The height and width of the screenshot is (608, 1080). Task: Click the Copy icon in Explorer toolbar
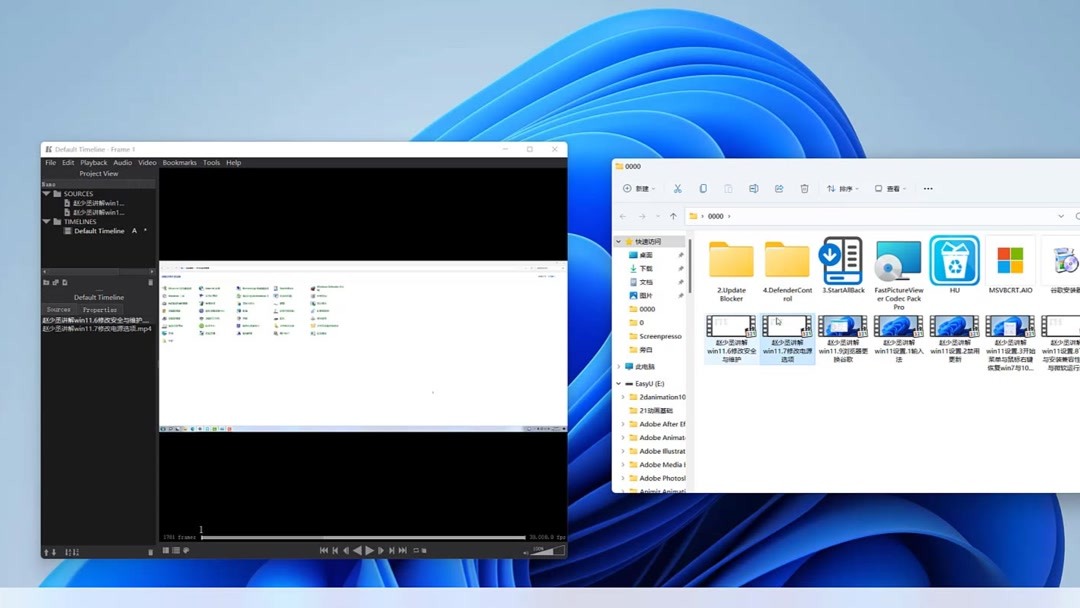coord(703,188)
